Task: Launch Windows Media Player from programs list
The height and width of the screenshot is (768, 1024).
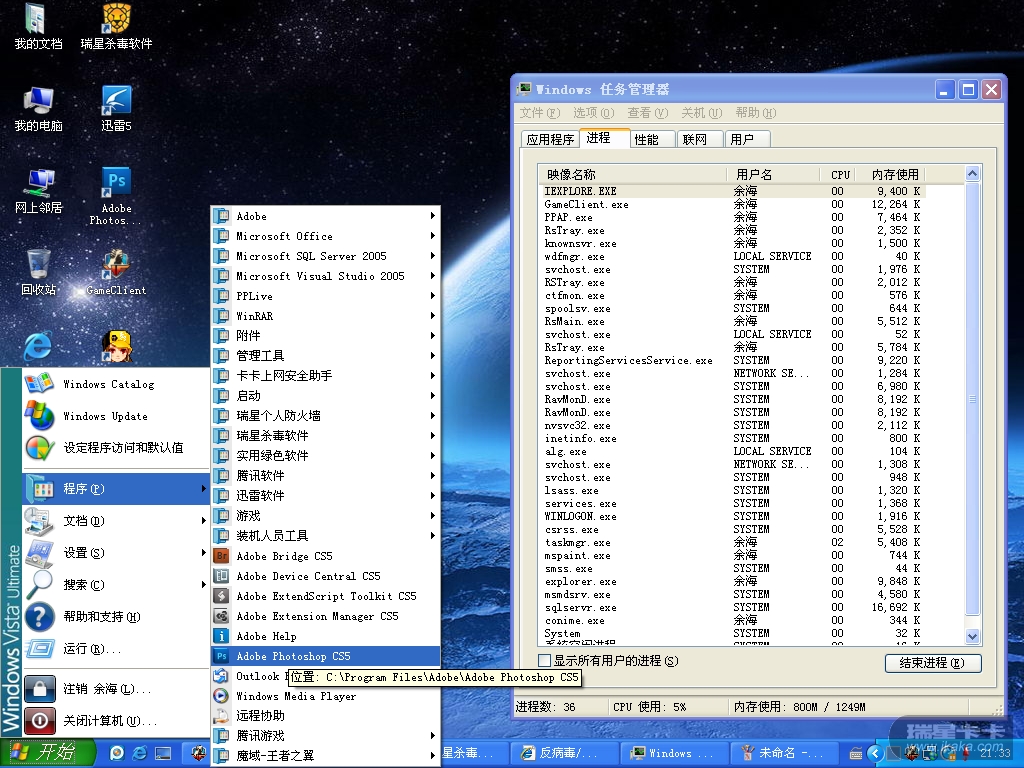Action: coord(296,696)
